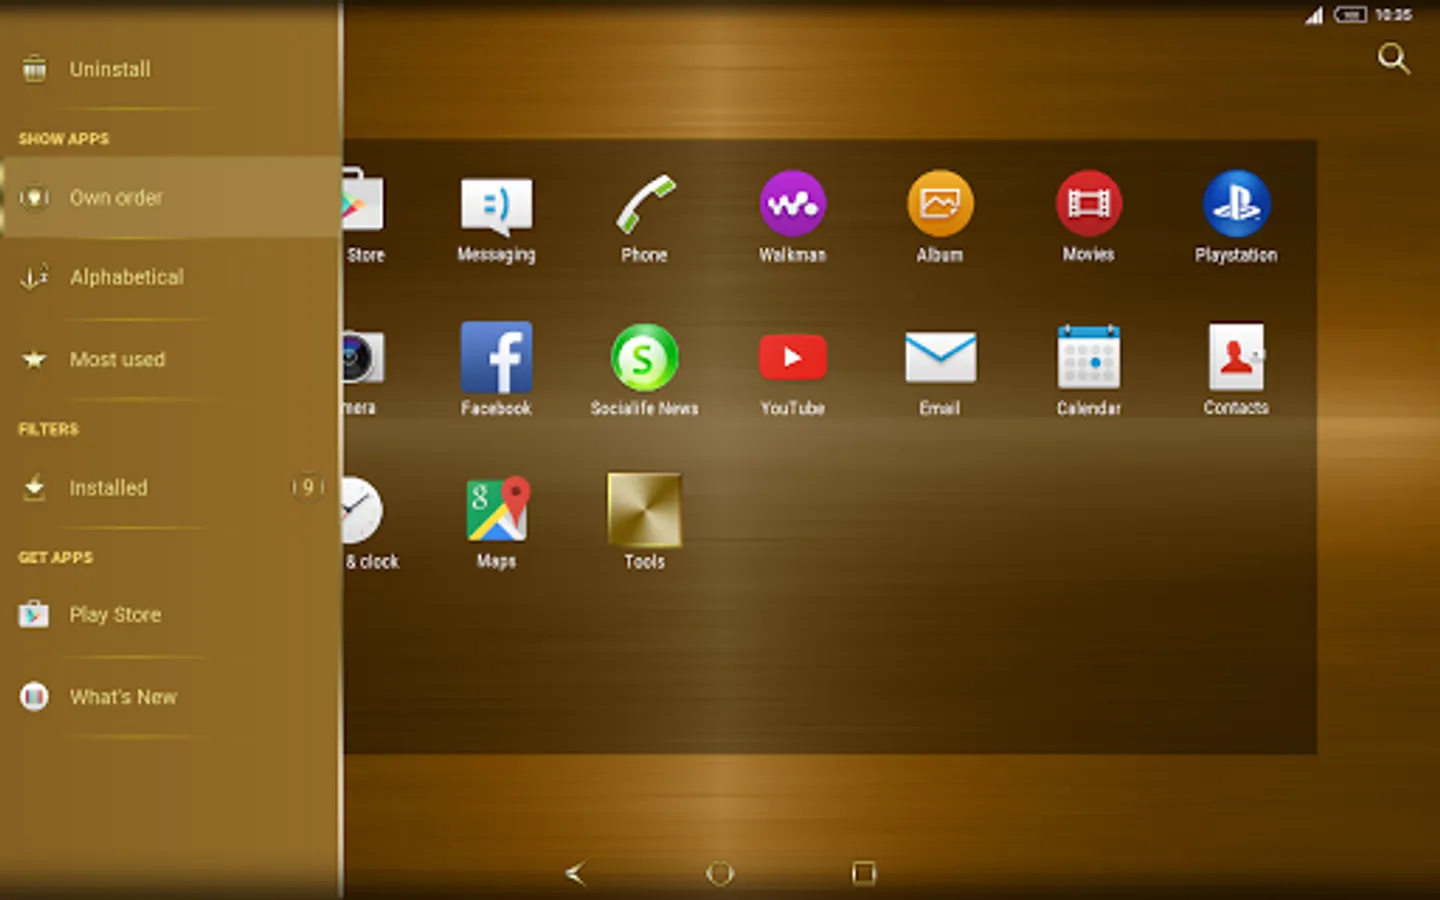Tap the Installed count badge showing 9
The width and height of the screenshot is (1440, 900).
pos(308,487)
